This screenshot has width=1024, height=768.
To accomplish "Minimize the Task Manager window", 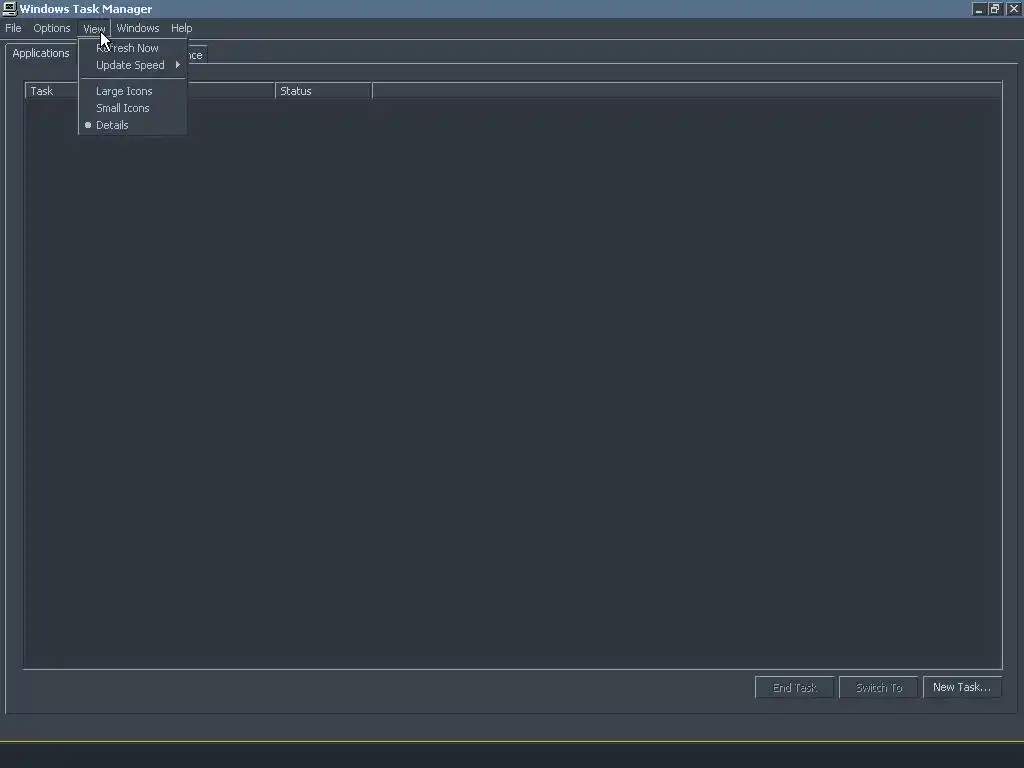I will click(x=978, y=8).
